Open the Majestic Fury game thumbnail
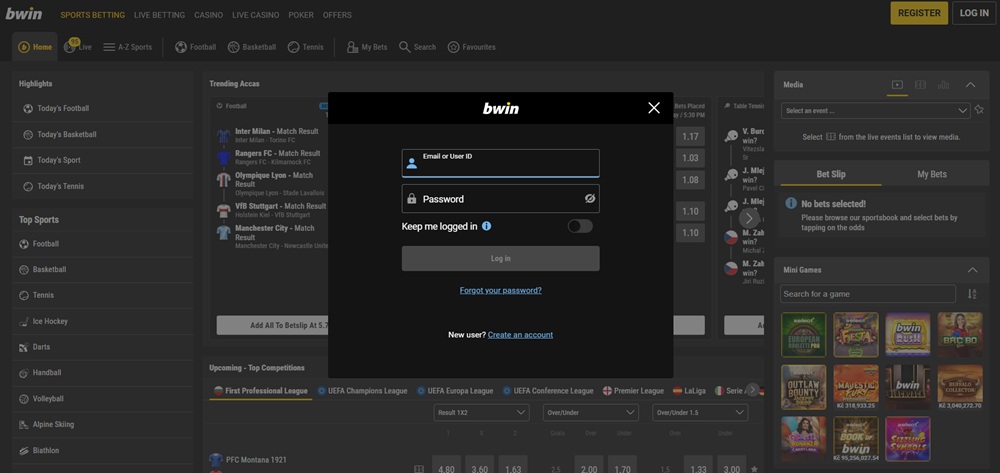Screen dimensions: 1000x473 tap(856, 387)
